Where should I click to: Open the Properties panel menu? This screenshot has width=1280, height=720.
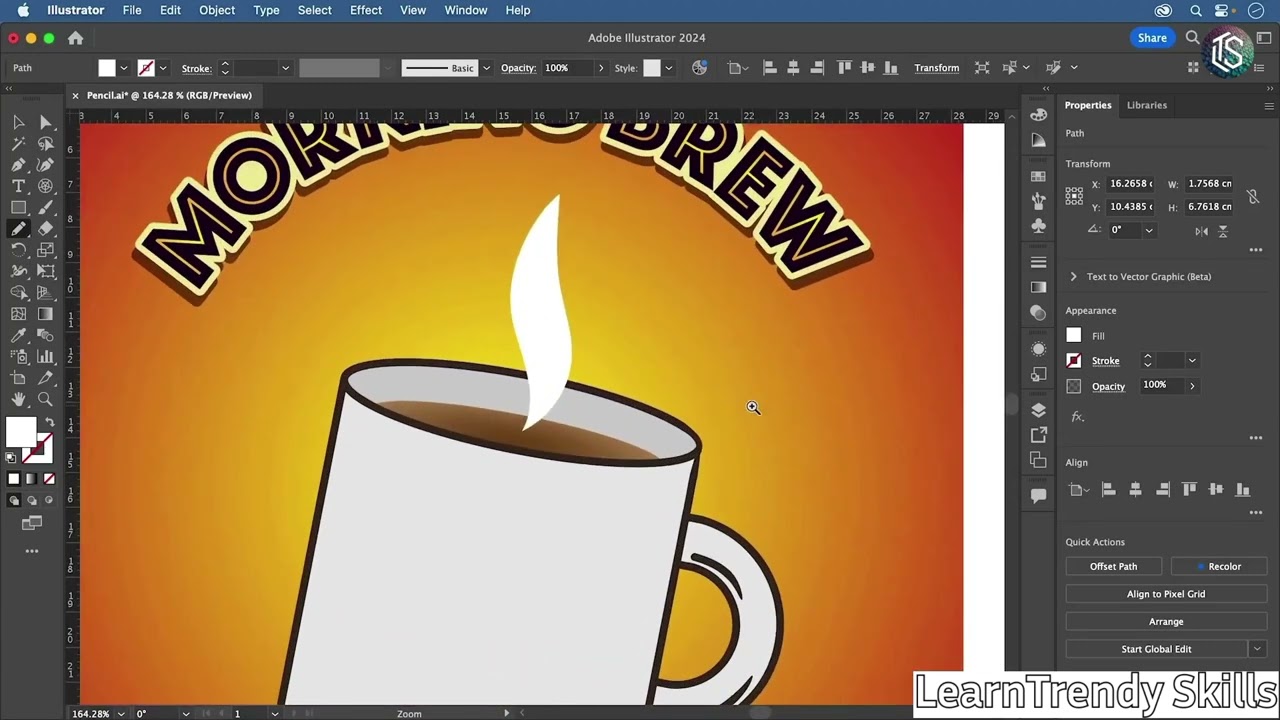tap(1270, 105)
